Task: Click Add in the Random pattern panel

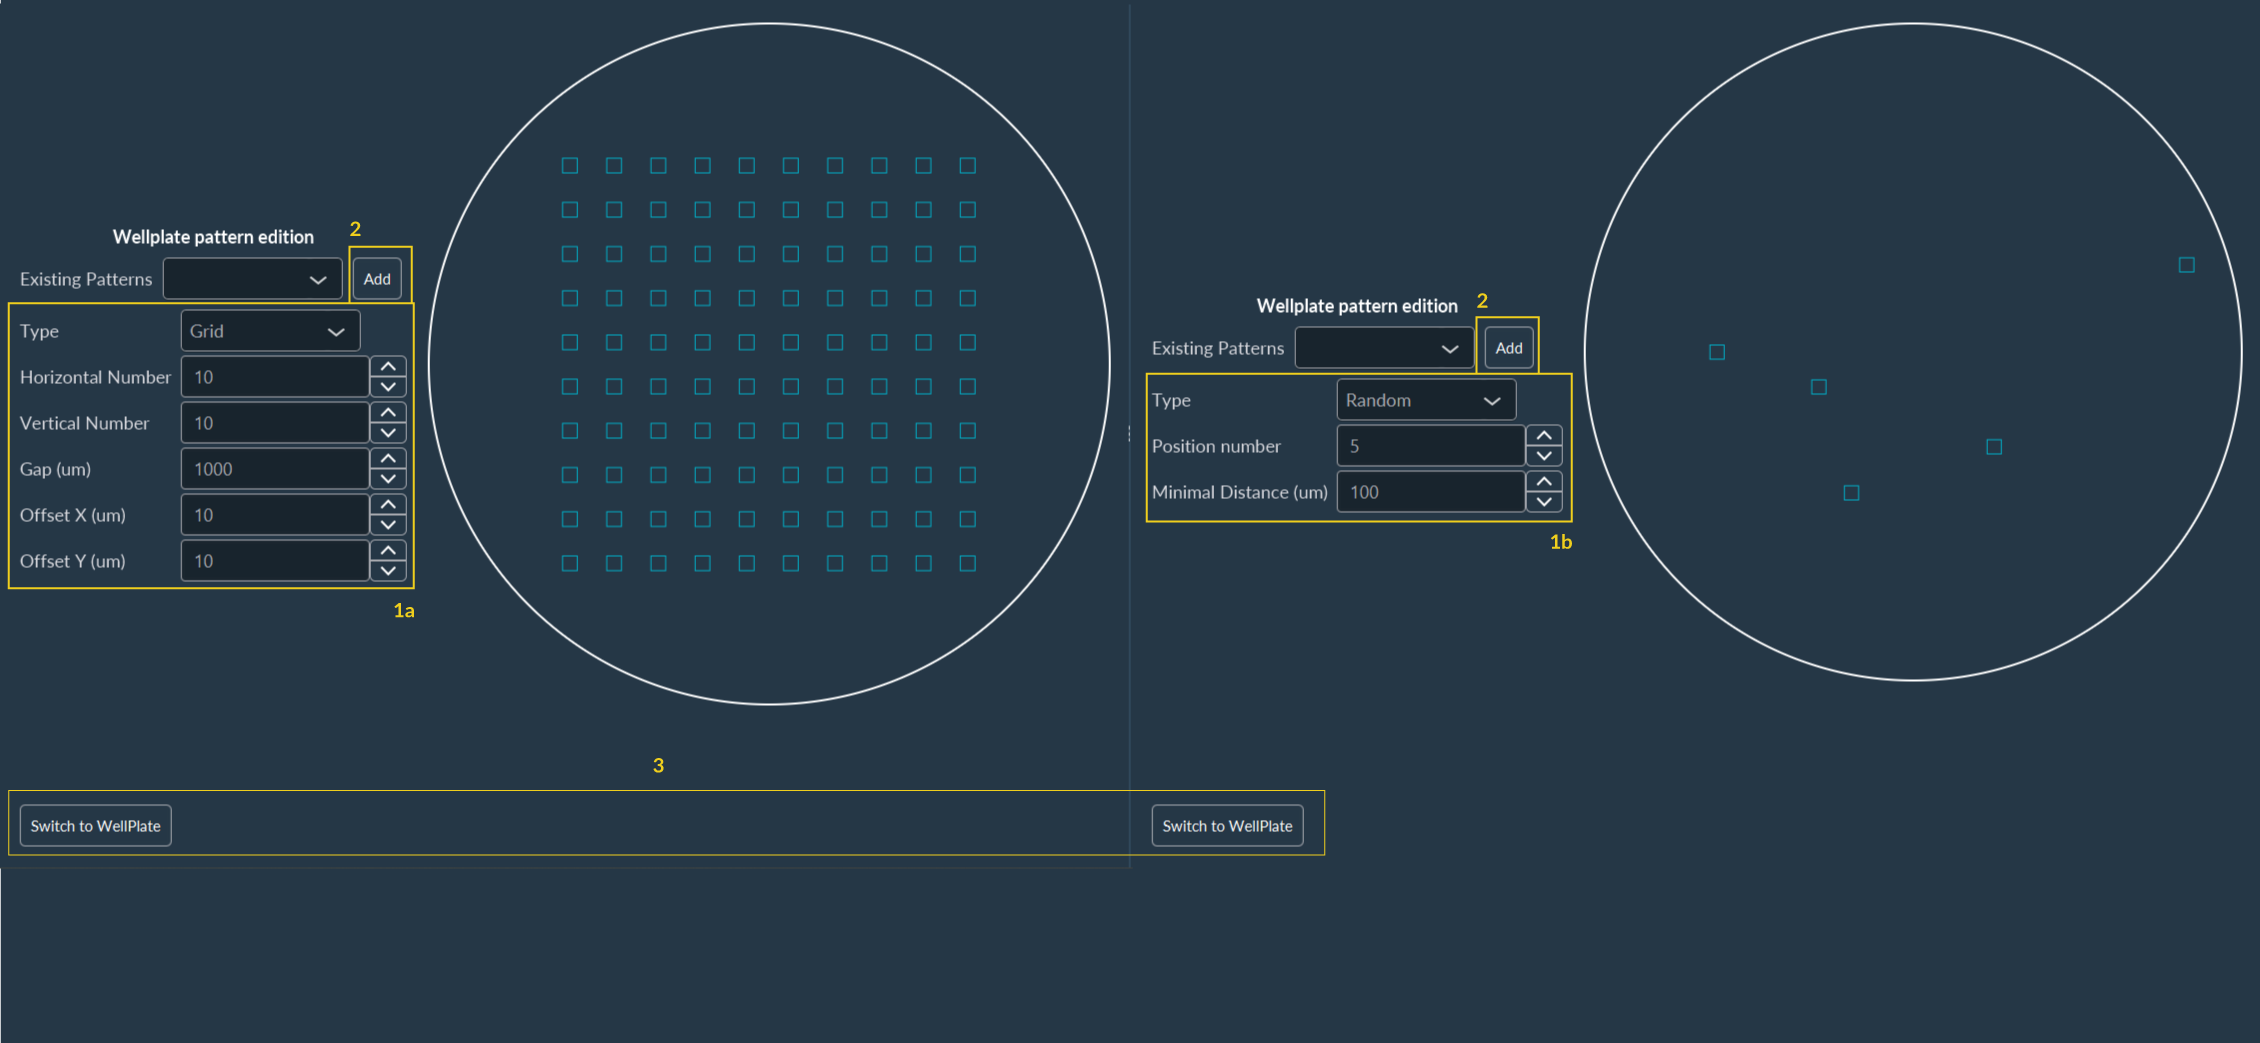Action: click(1508, 347)
